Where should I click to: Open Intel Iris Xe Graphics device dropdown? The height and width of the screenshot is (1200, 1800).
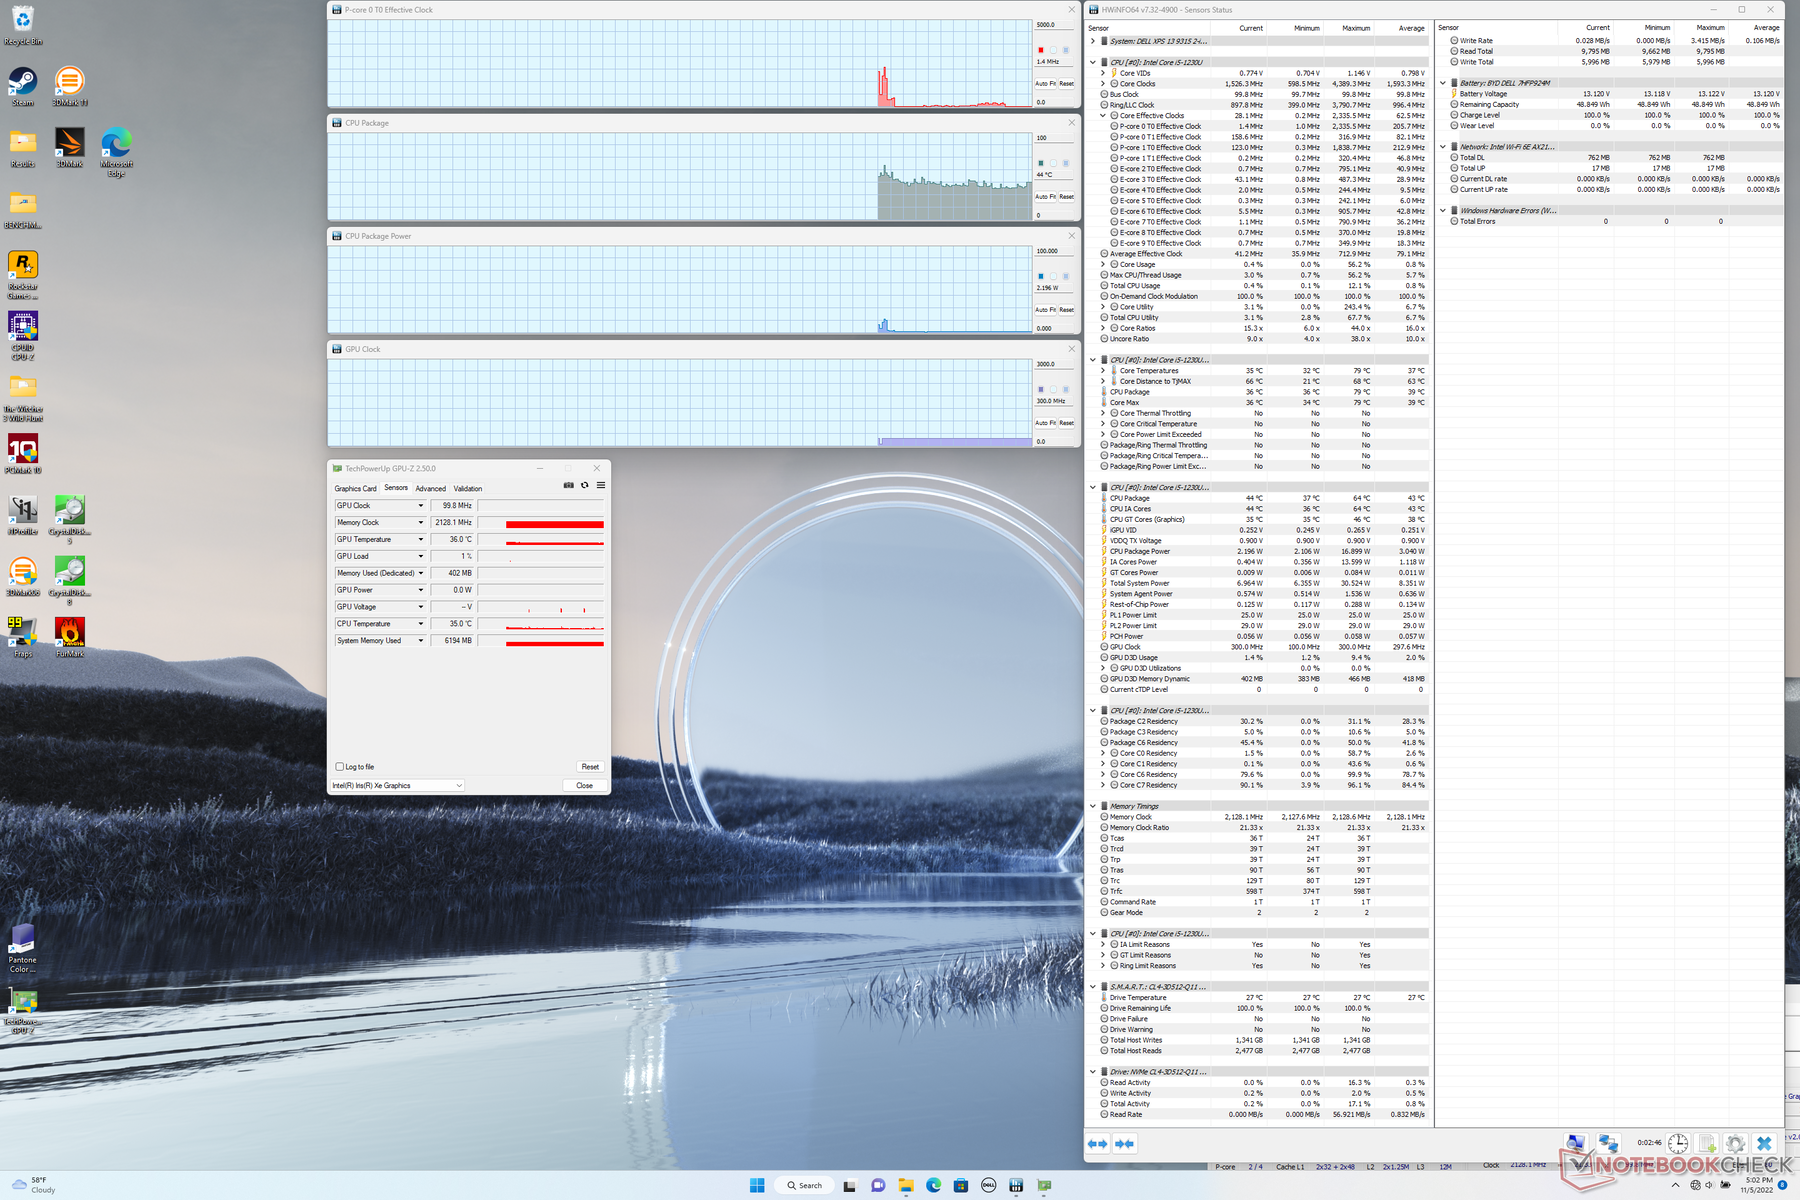397,786
